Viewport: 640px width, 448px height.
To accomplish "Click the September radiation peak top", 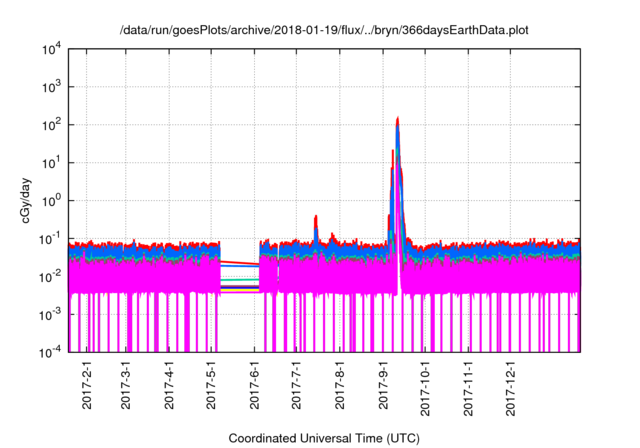I will (x=398, y=118).
